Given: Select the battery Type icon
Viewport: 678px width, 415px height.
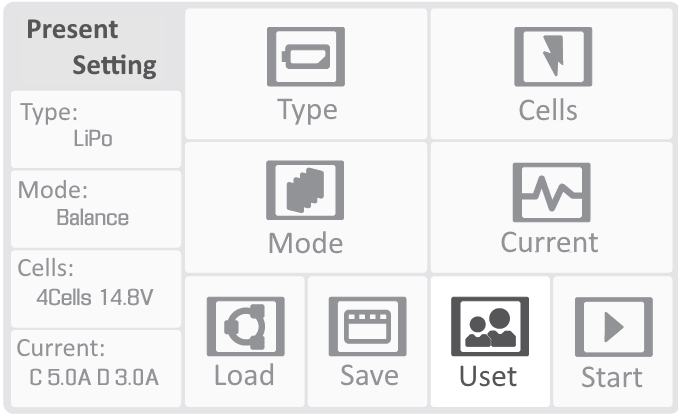Looking at the screenshot, I should 306,57.
